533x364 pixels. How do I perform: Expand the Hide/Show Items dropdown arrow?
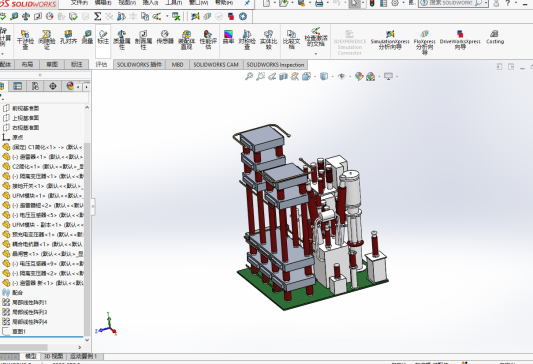[350, 76]
